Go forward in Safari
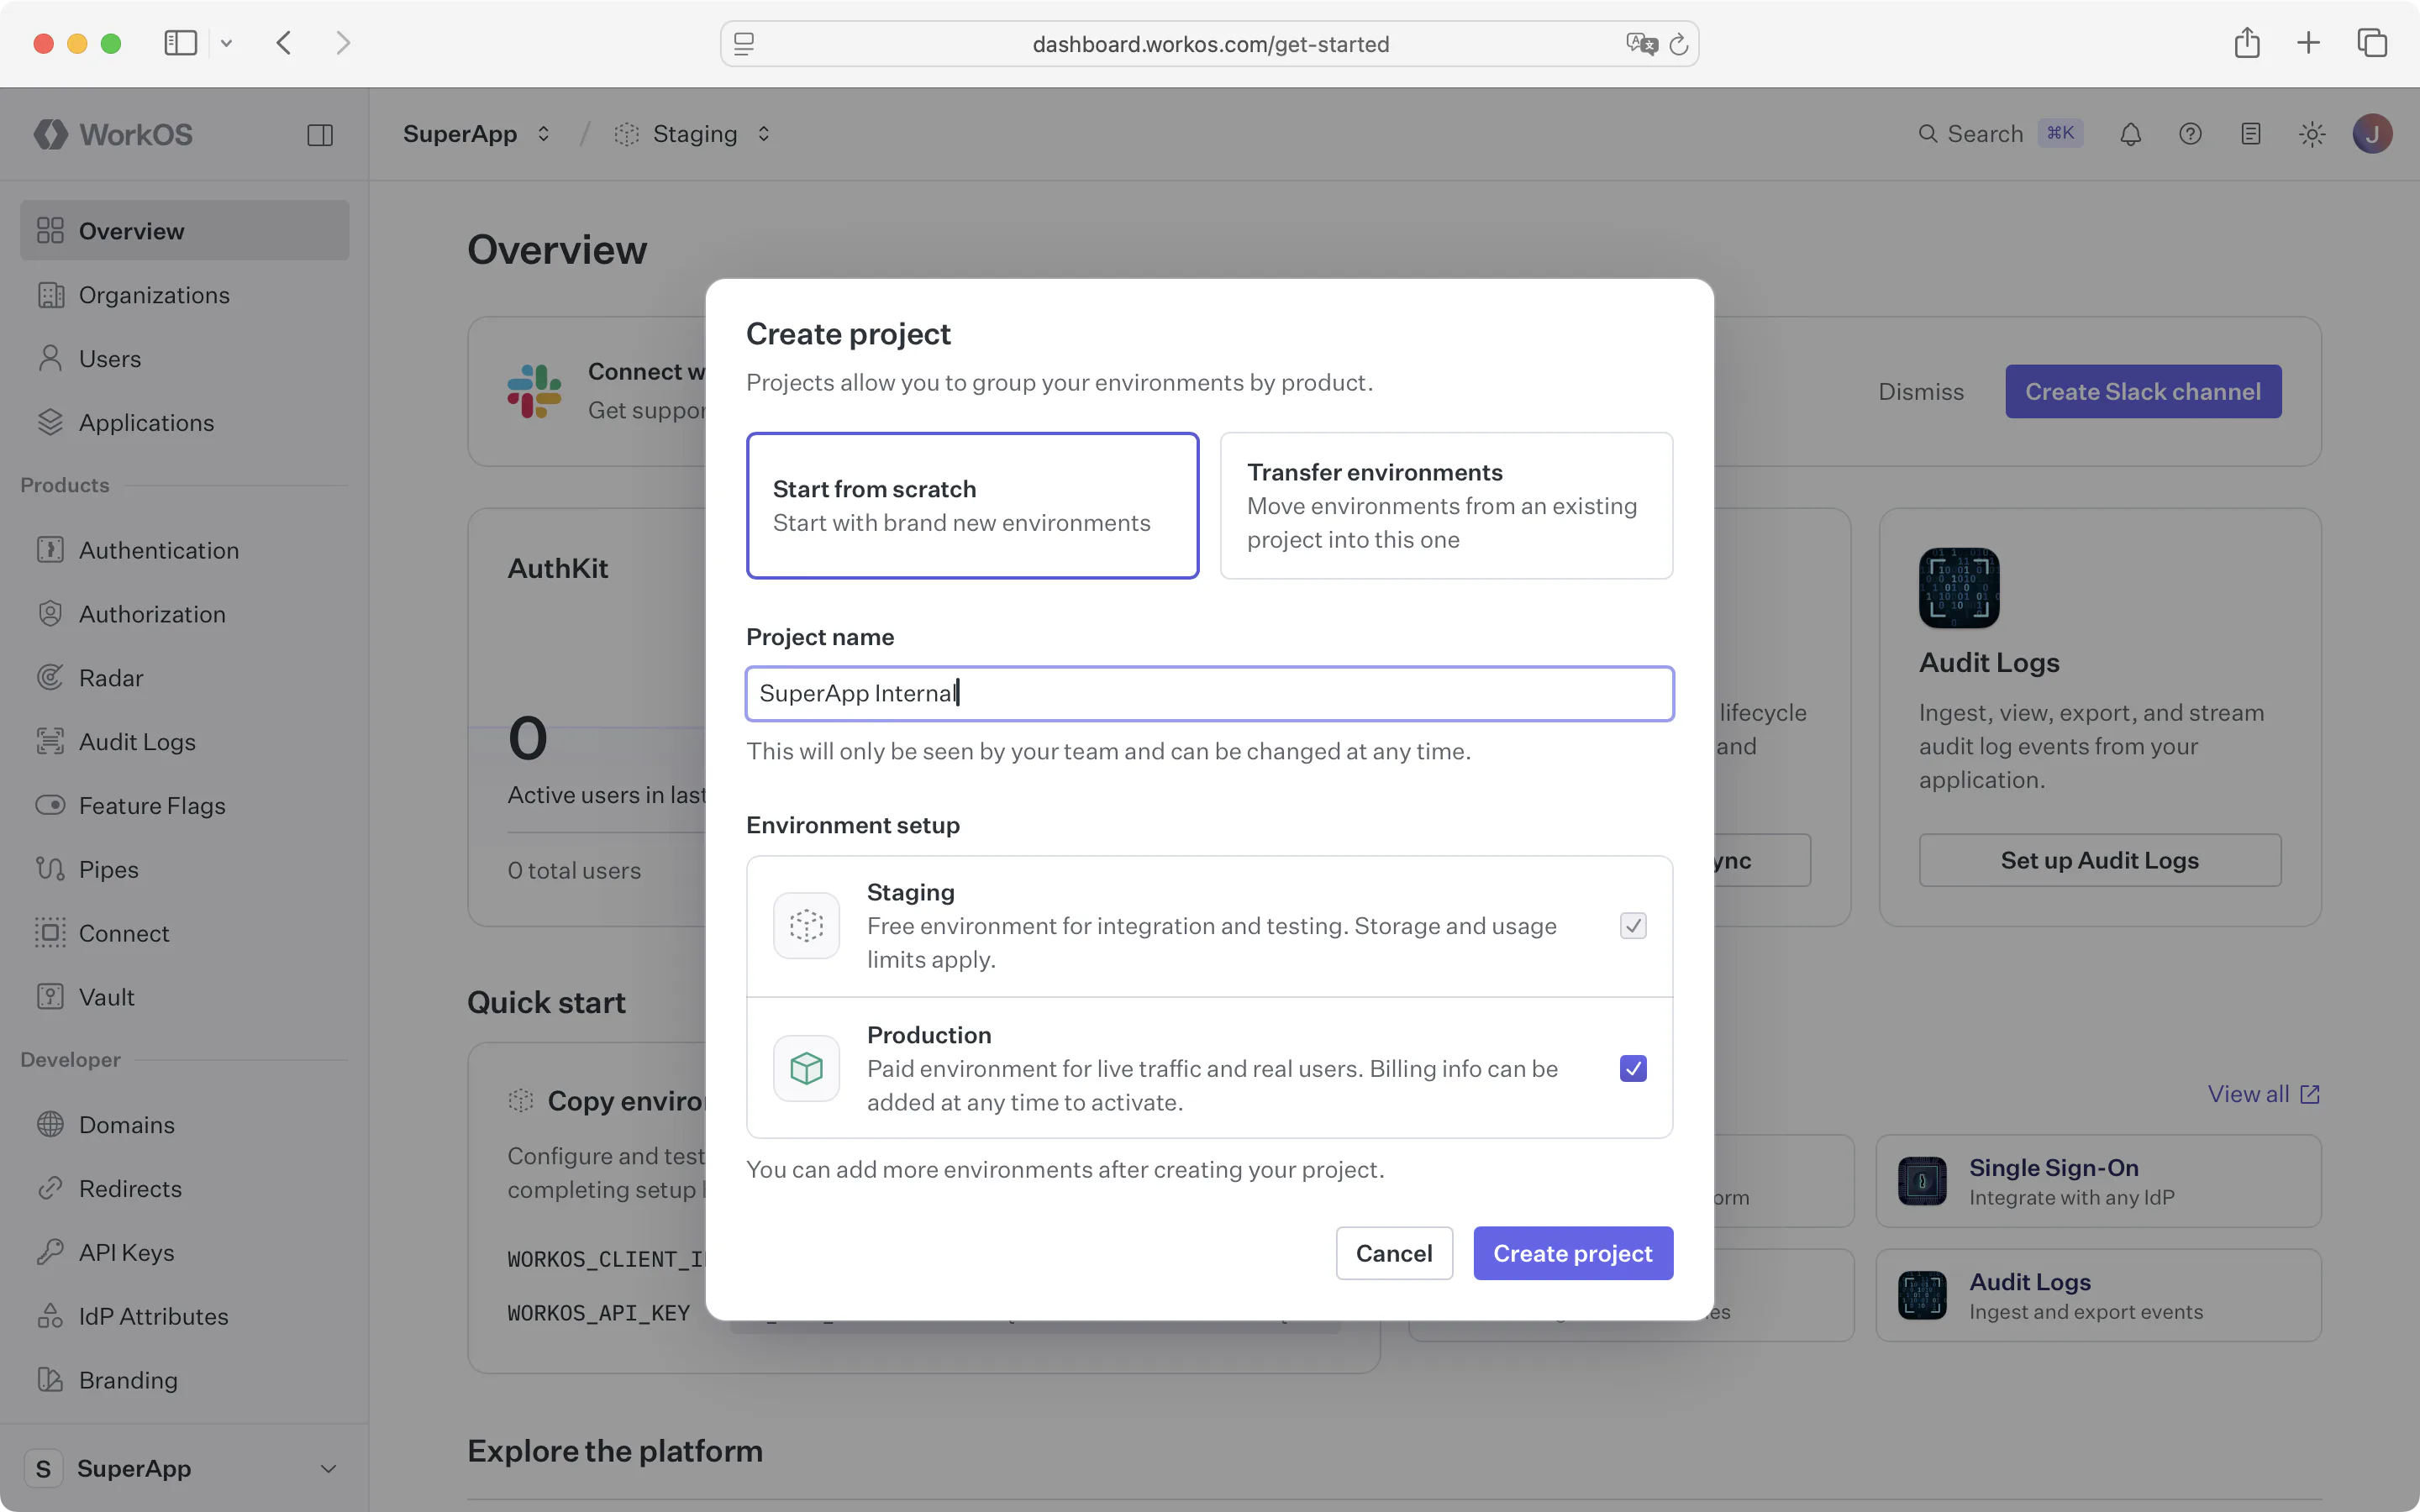 [x=343, y=43]
